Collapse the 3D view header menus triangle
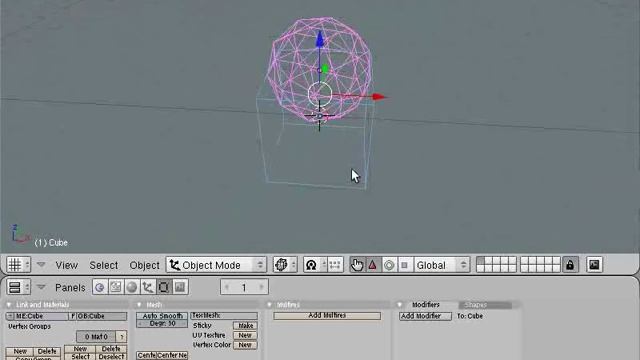Viewport: 640px width, 360px height. pos(41,265)
